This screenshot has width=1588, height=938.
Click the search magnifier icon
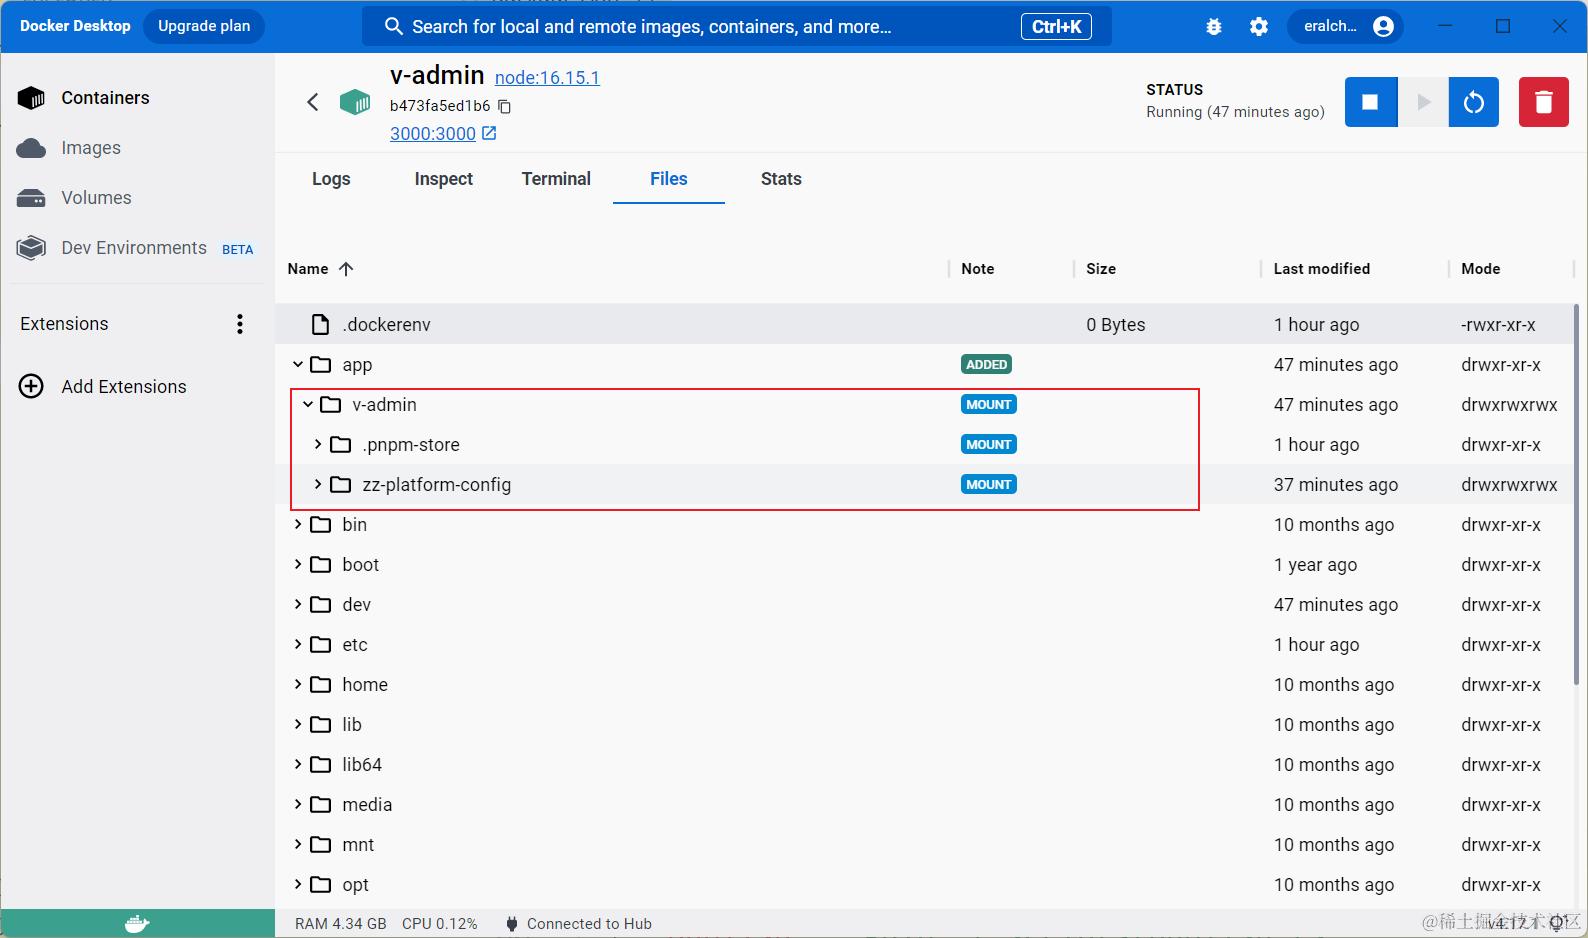pyautogui.click(x=394, y=27)
